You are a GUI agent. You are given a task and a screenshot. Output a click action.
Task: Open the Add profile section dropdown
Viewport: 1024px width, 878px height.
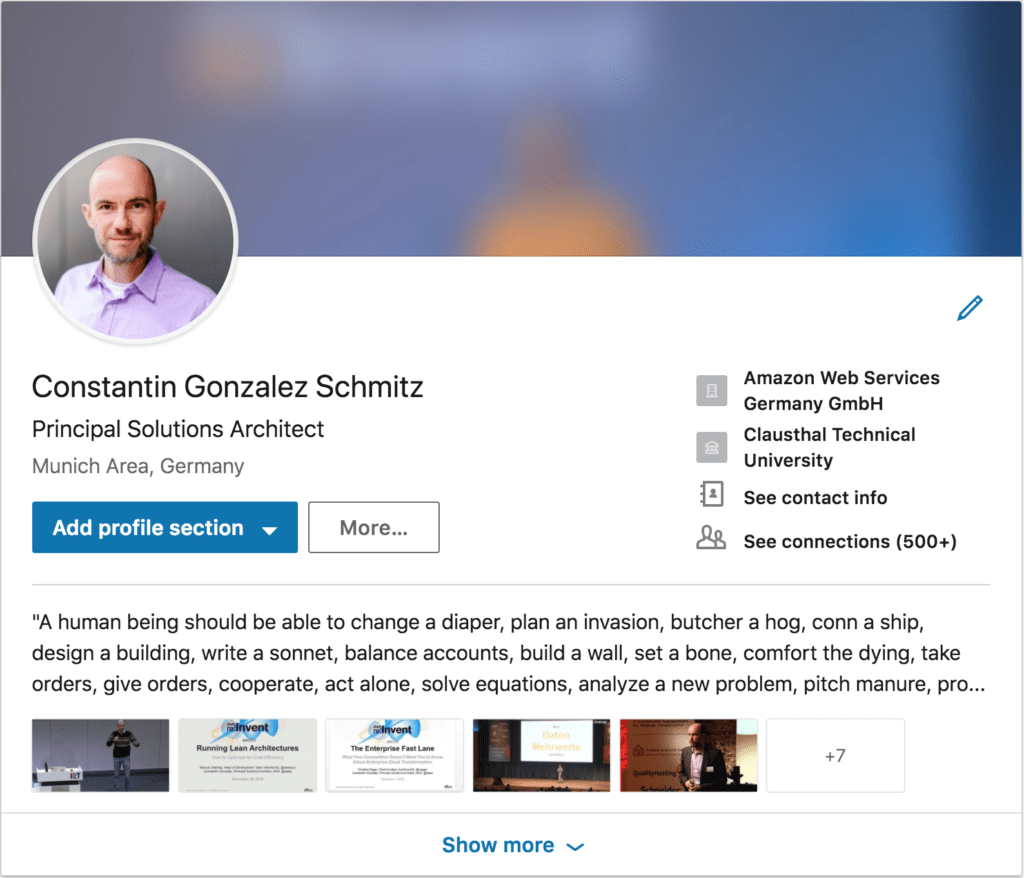pos(164,527)
